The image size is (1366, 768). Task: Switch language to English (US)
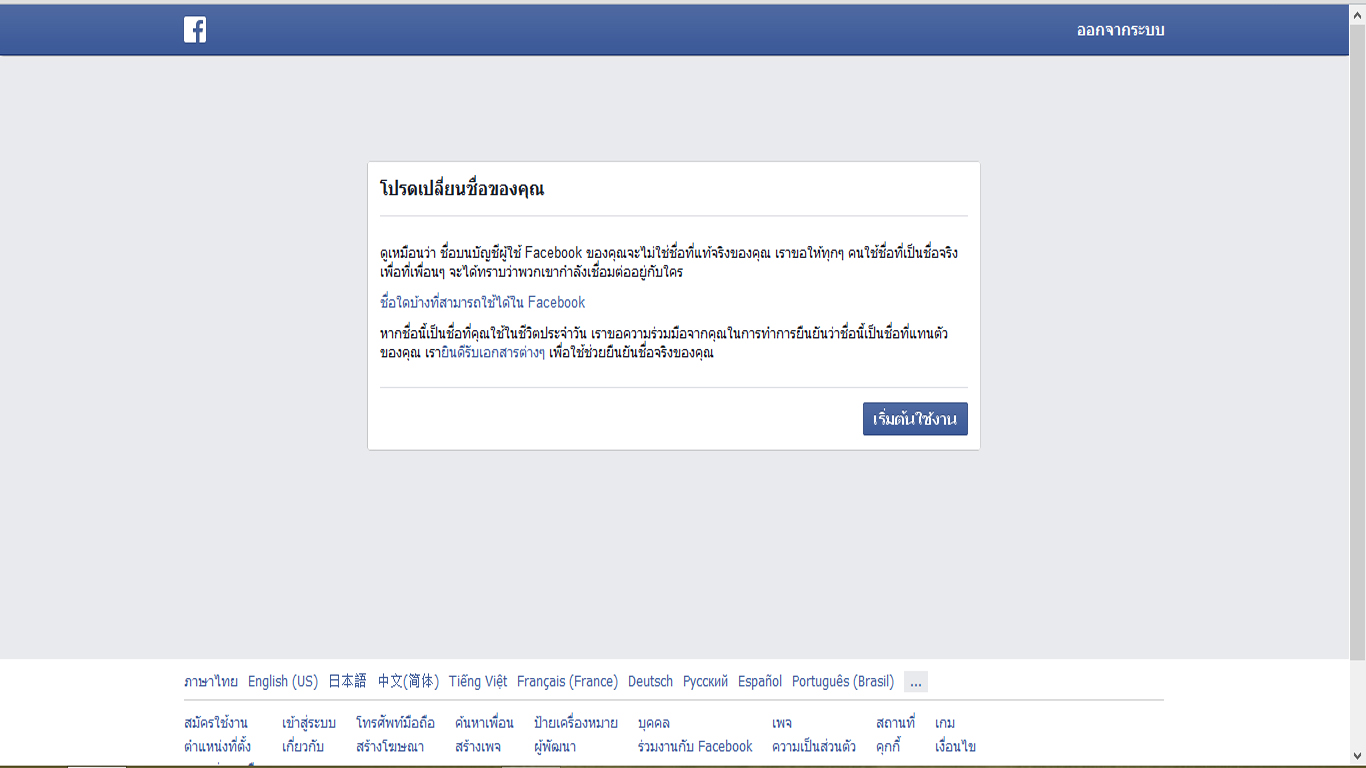pyautogui.click(x=283, y=681)
